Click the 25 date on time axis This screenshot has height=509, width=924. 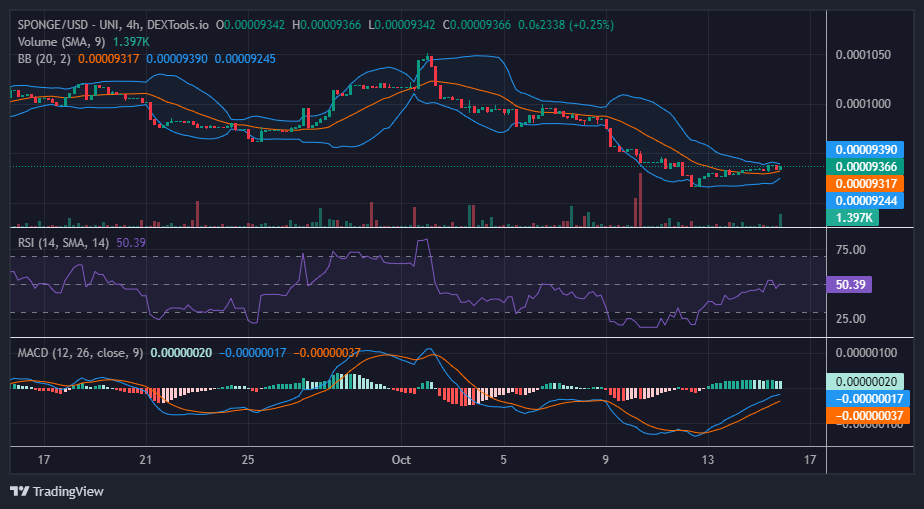(248, 460)
